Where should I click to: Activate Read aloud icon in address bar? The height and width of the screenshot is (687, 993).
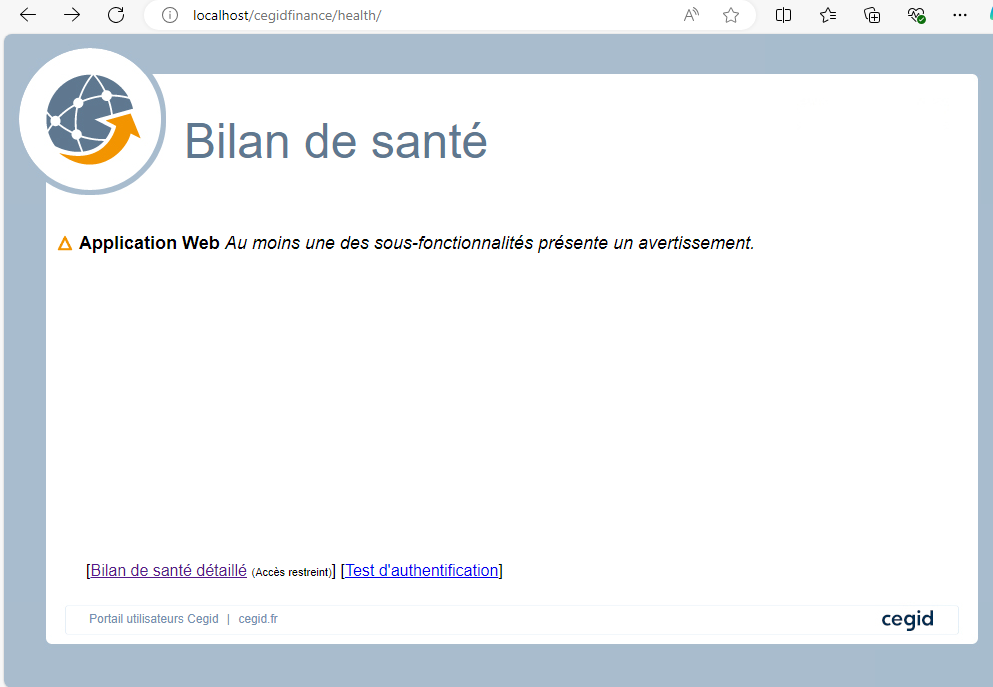click(691, 15)
